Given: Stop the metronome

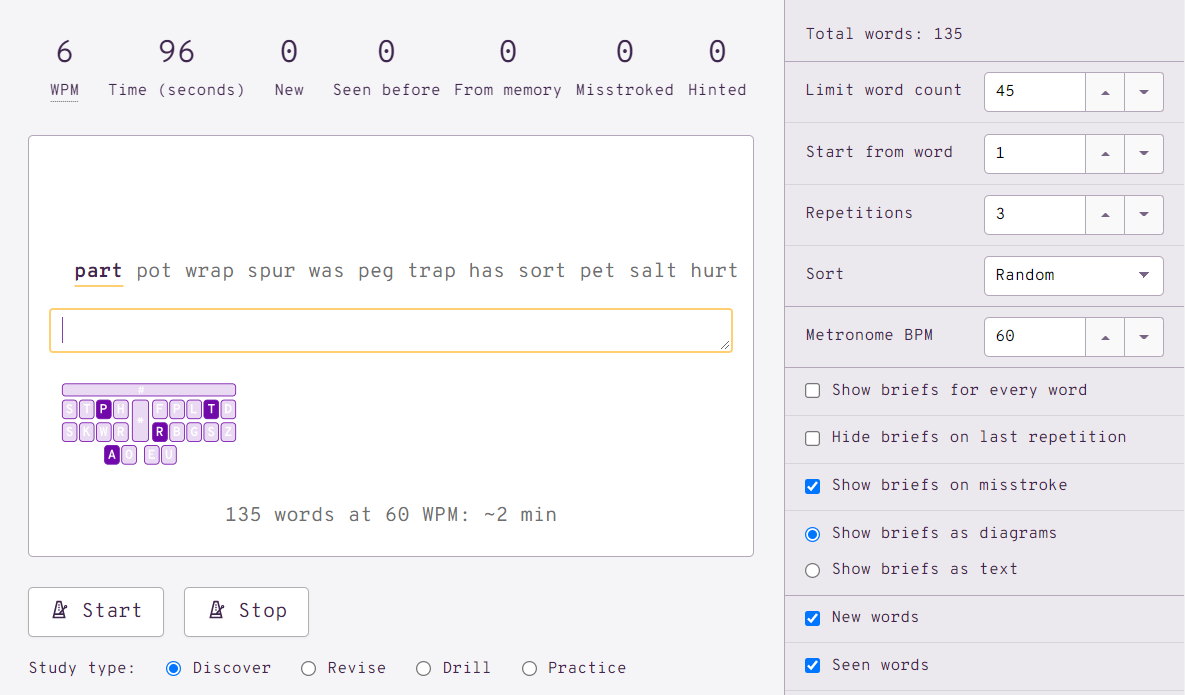Looking at the screenshot, I should [x=246, y=611].
